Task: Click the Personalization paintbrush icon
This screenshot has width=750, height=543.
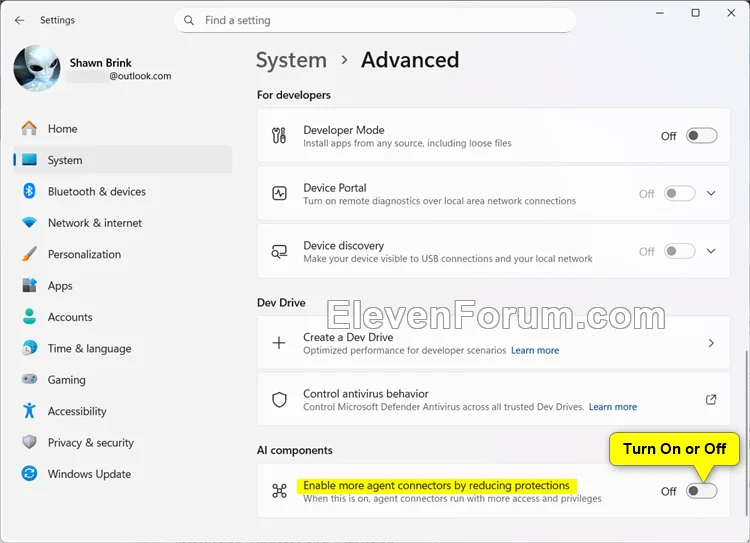Action: point(29,254)
